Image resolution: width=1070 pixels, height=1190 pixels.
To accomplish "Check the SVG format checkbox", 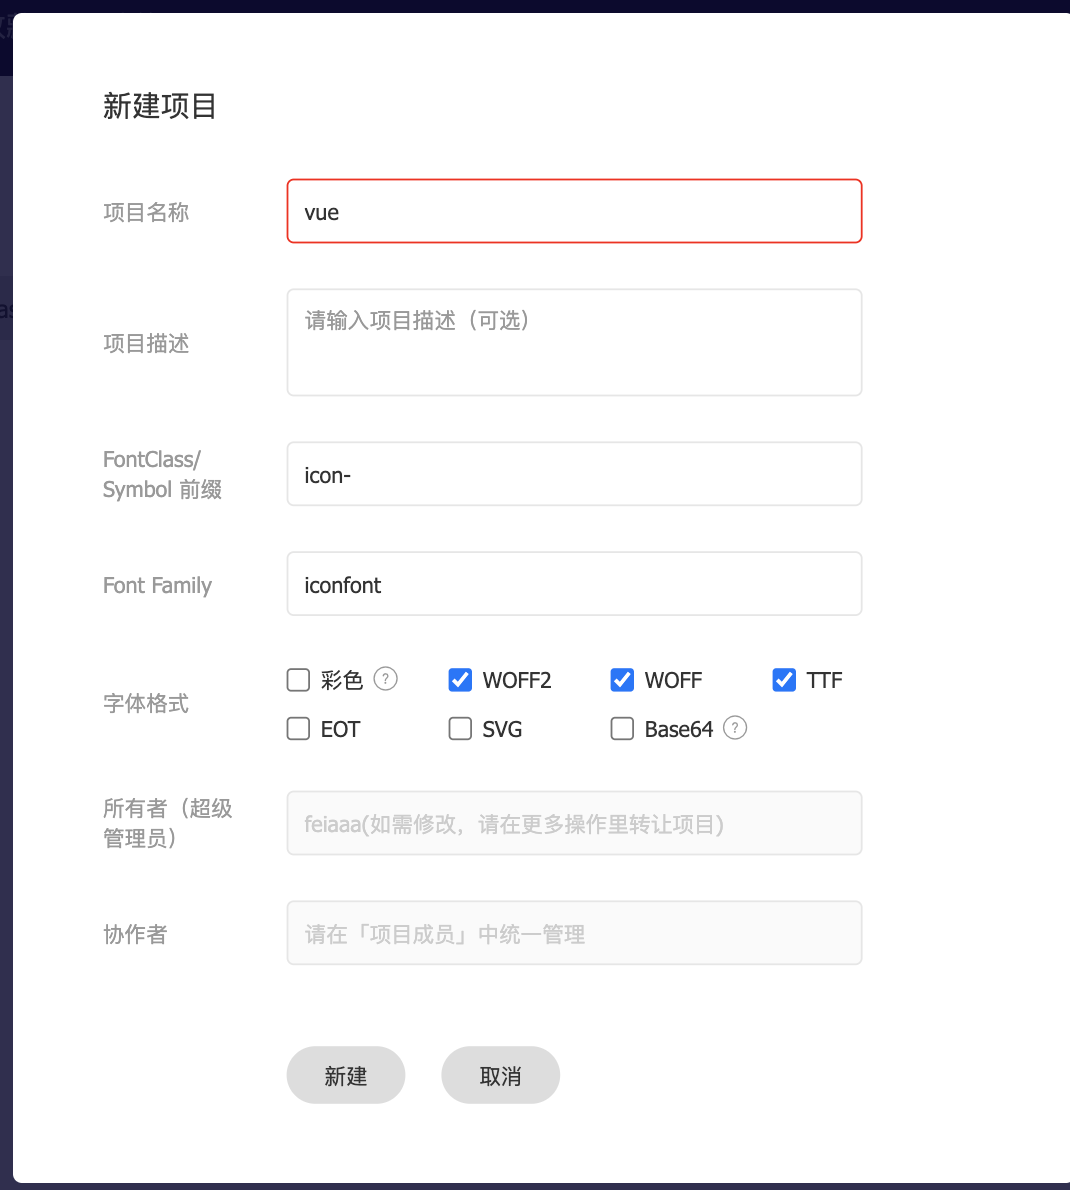I will point(459,728).
